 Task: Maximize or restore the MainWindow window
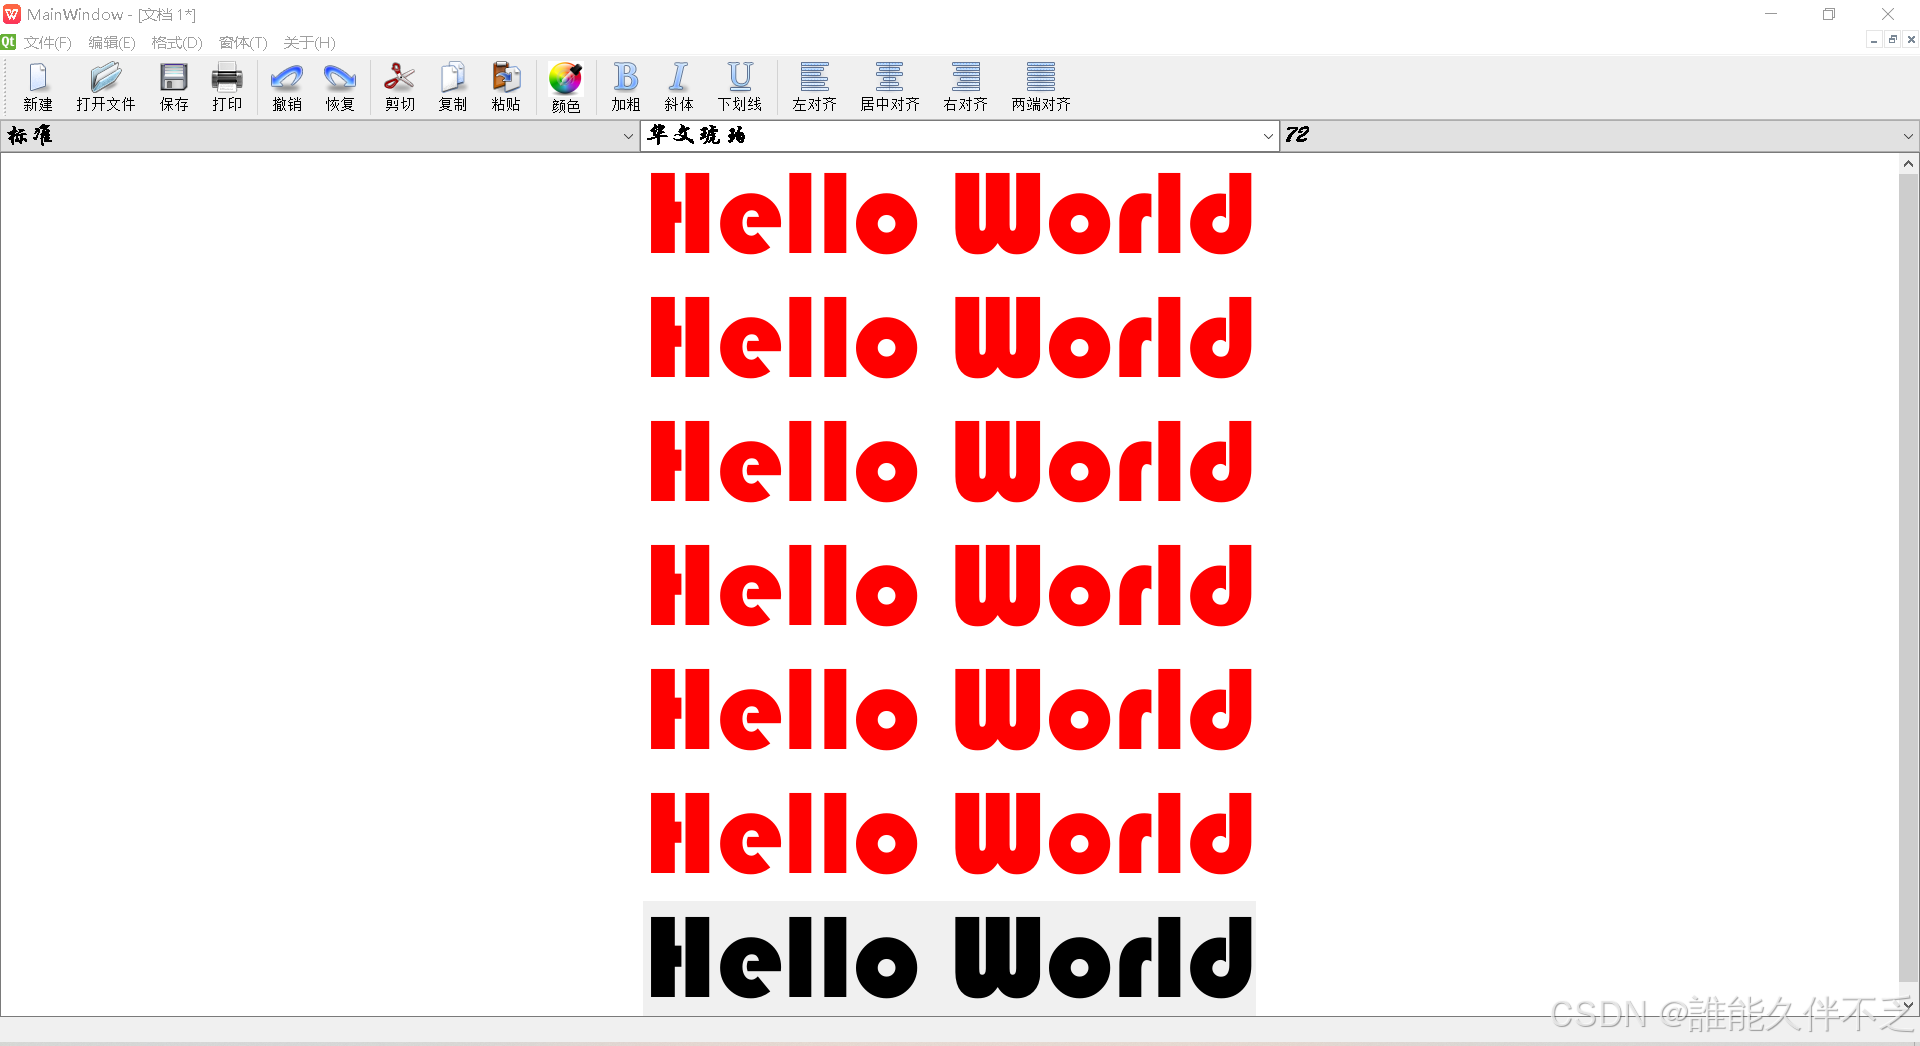[x=1829, y=14]
